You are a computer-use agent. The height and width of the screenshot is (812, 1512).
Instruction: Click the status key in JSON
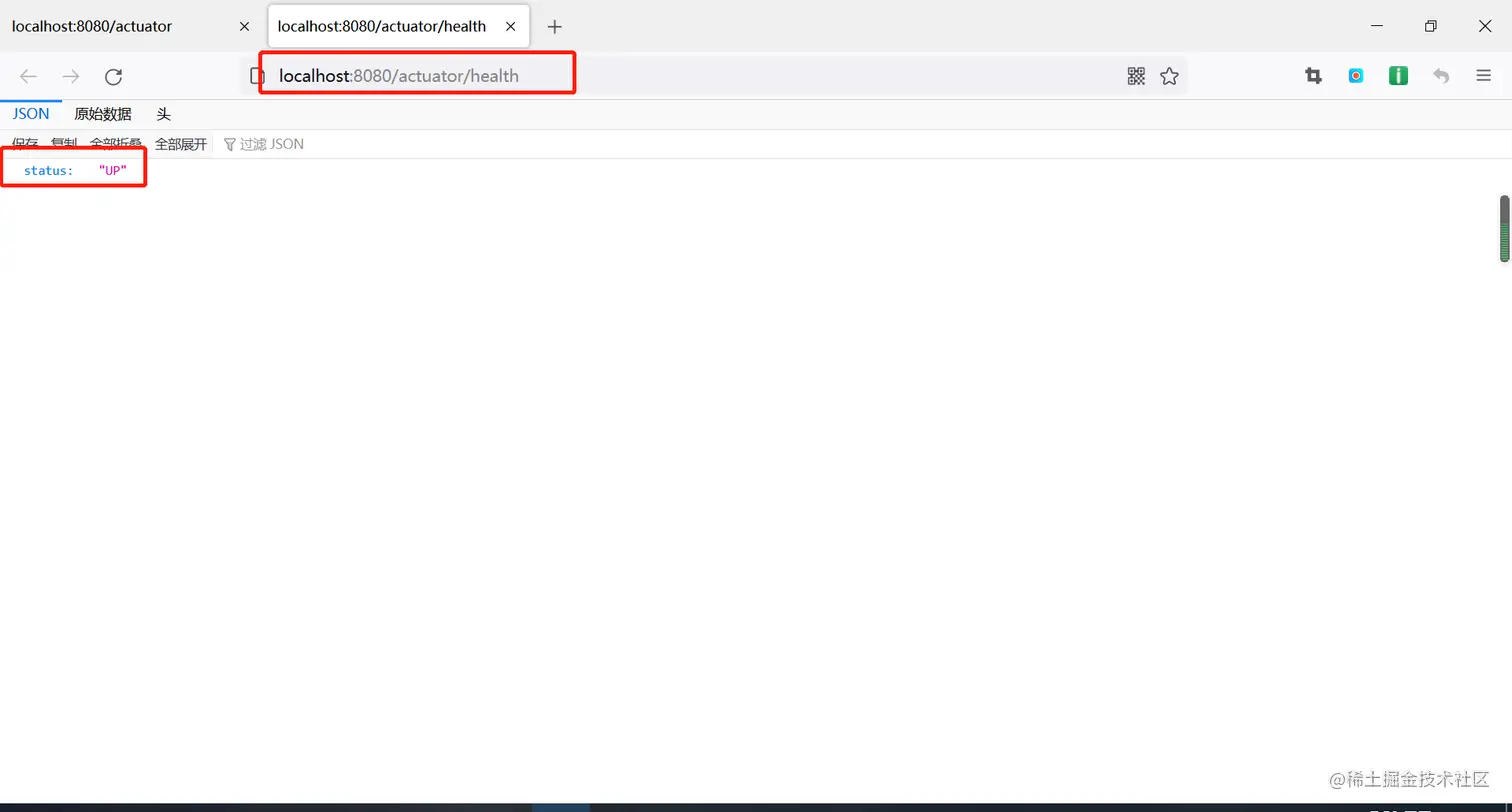tap(49, 171)
